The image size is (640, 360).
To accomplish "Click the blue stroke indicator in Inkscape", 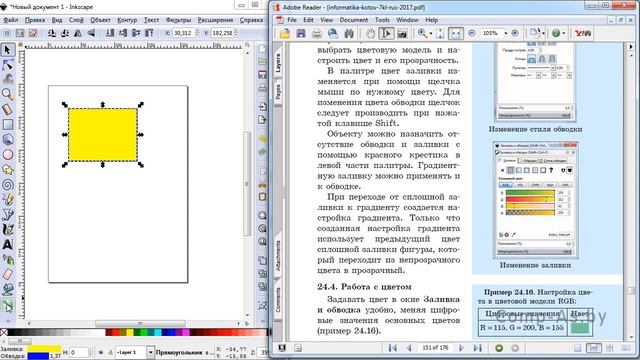I will pos(38,356).
